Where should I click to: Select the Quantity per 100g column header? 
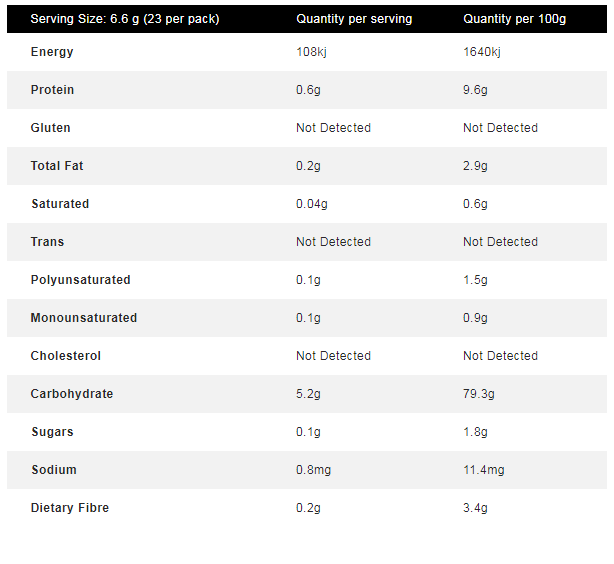pyautogui.click(x=515, y=19)
